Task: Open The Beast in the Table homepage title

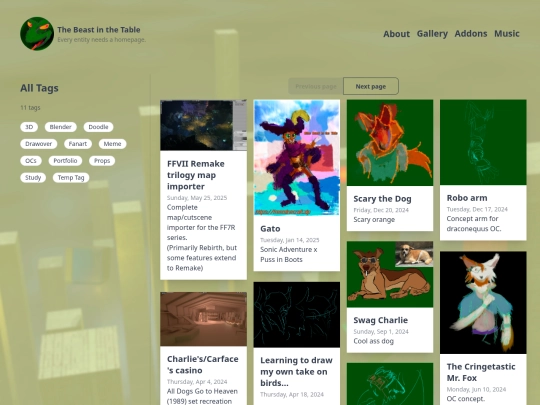Action: coord(99,30)
